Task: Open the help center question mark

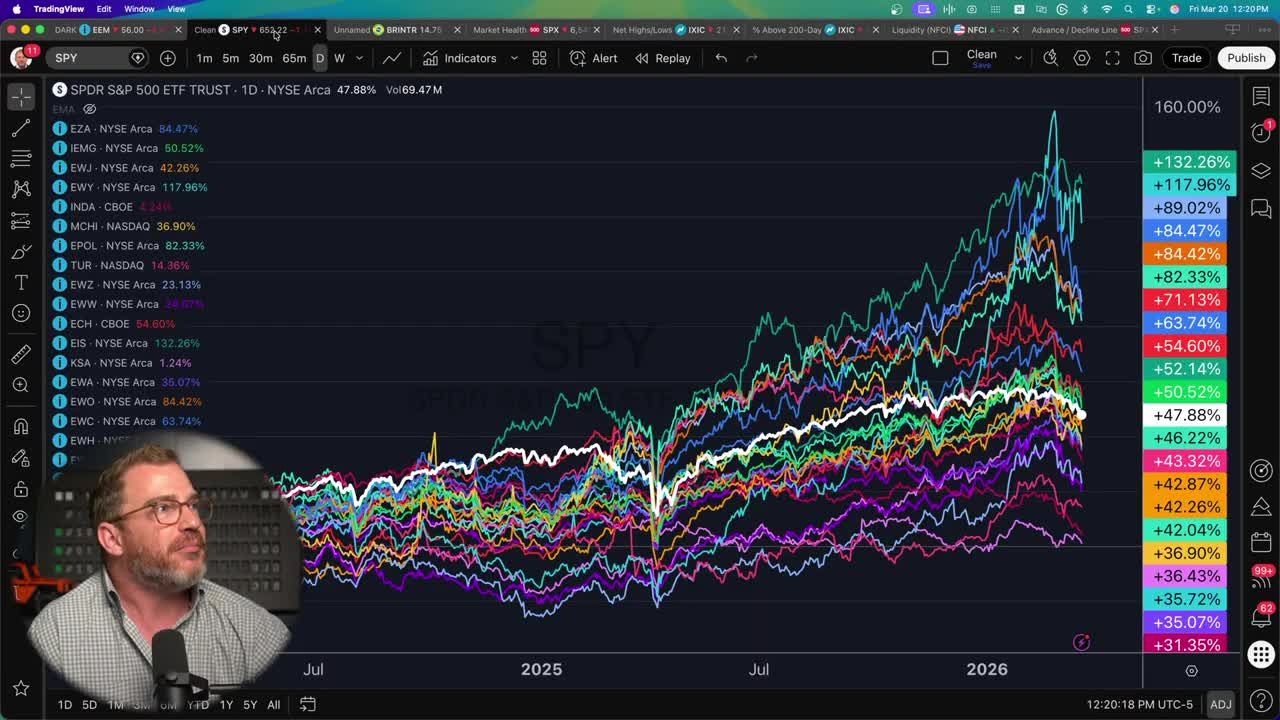Action: pyautogui.click(x=1261, y=703)
